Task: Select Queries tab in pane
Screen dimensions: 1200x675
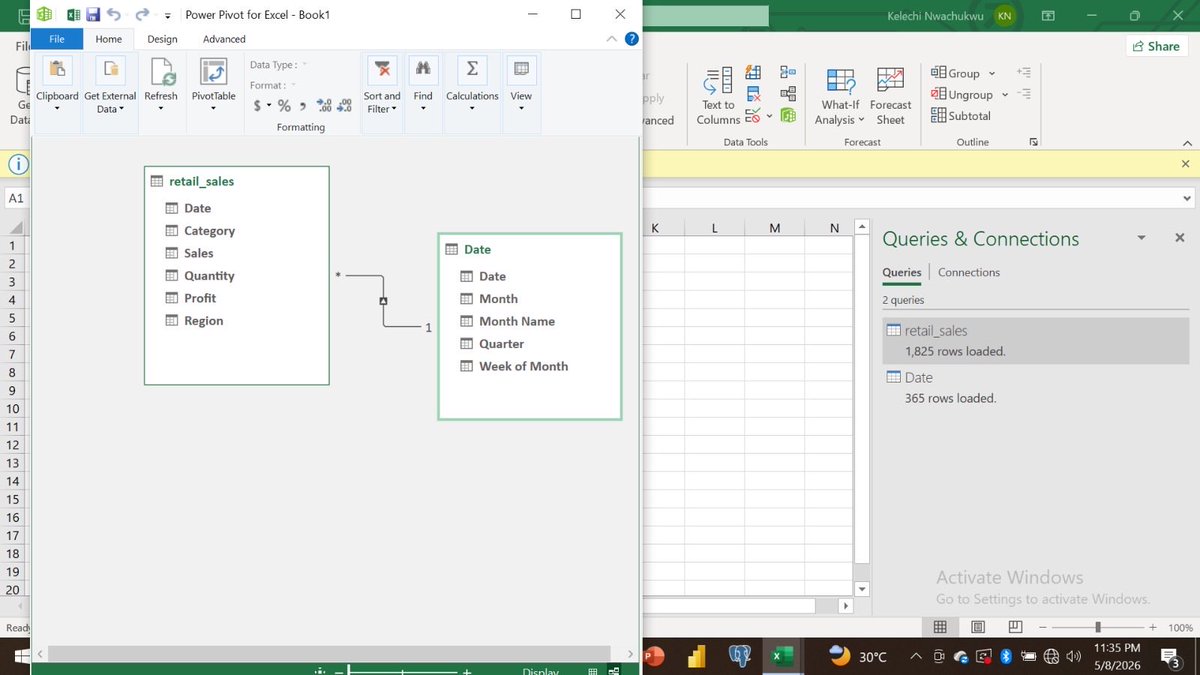Action: pos(901,272)
